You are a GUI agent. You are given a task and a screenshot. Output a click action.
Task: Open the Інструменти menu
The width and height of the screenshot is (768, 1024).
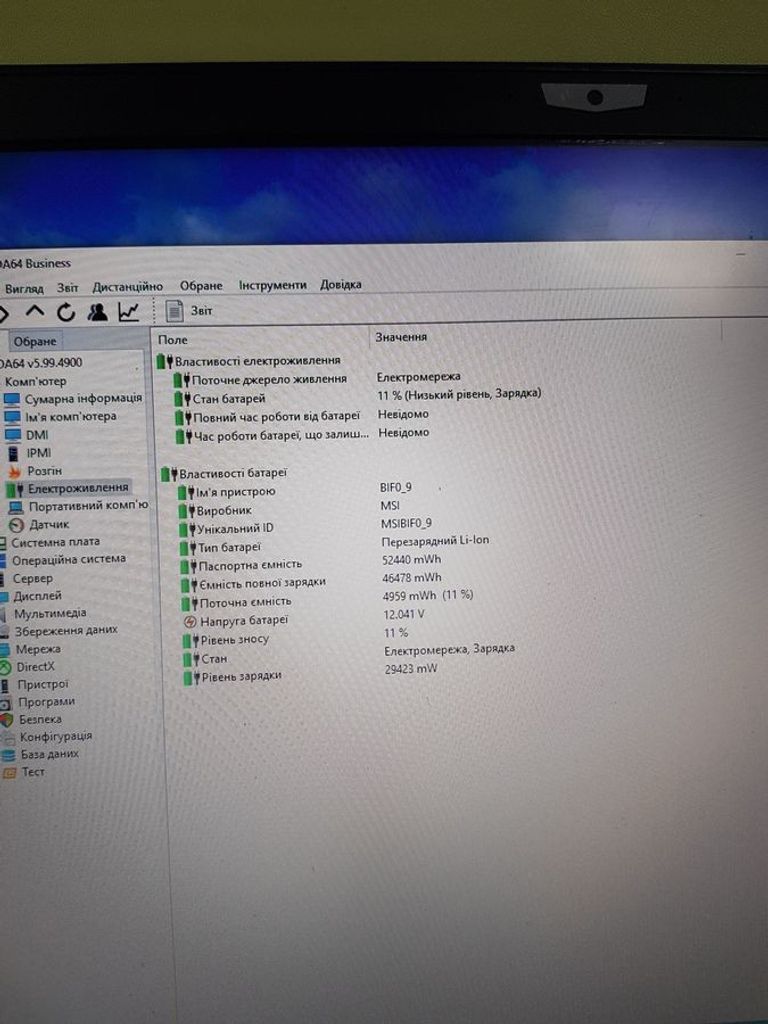tap(272, 285)
